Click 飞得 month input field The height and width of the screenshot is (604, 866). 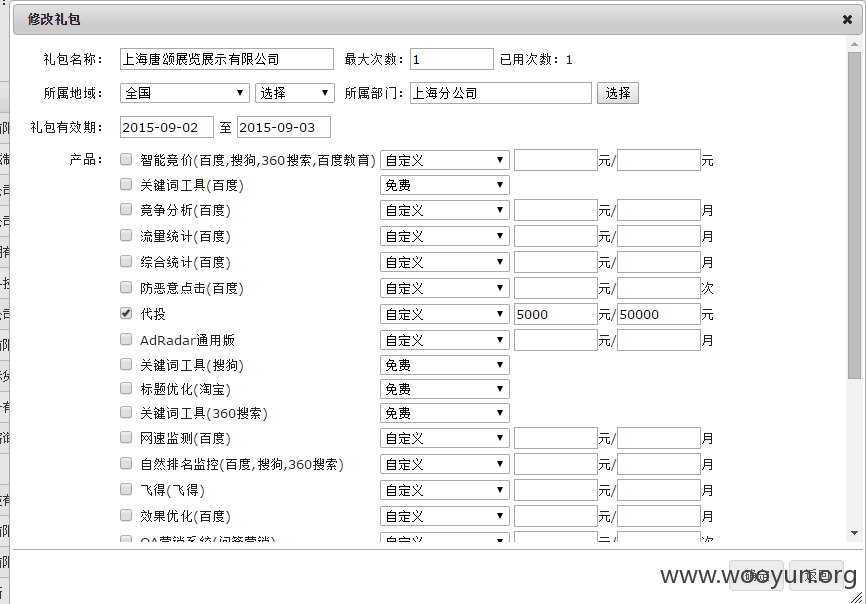point(658,490)
